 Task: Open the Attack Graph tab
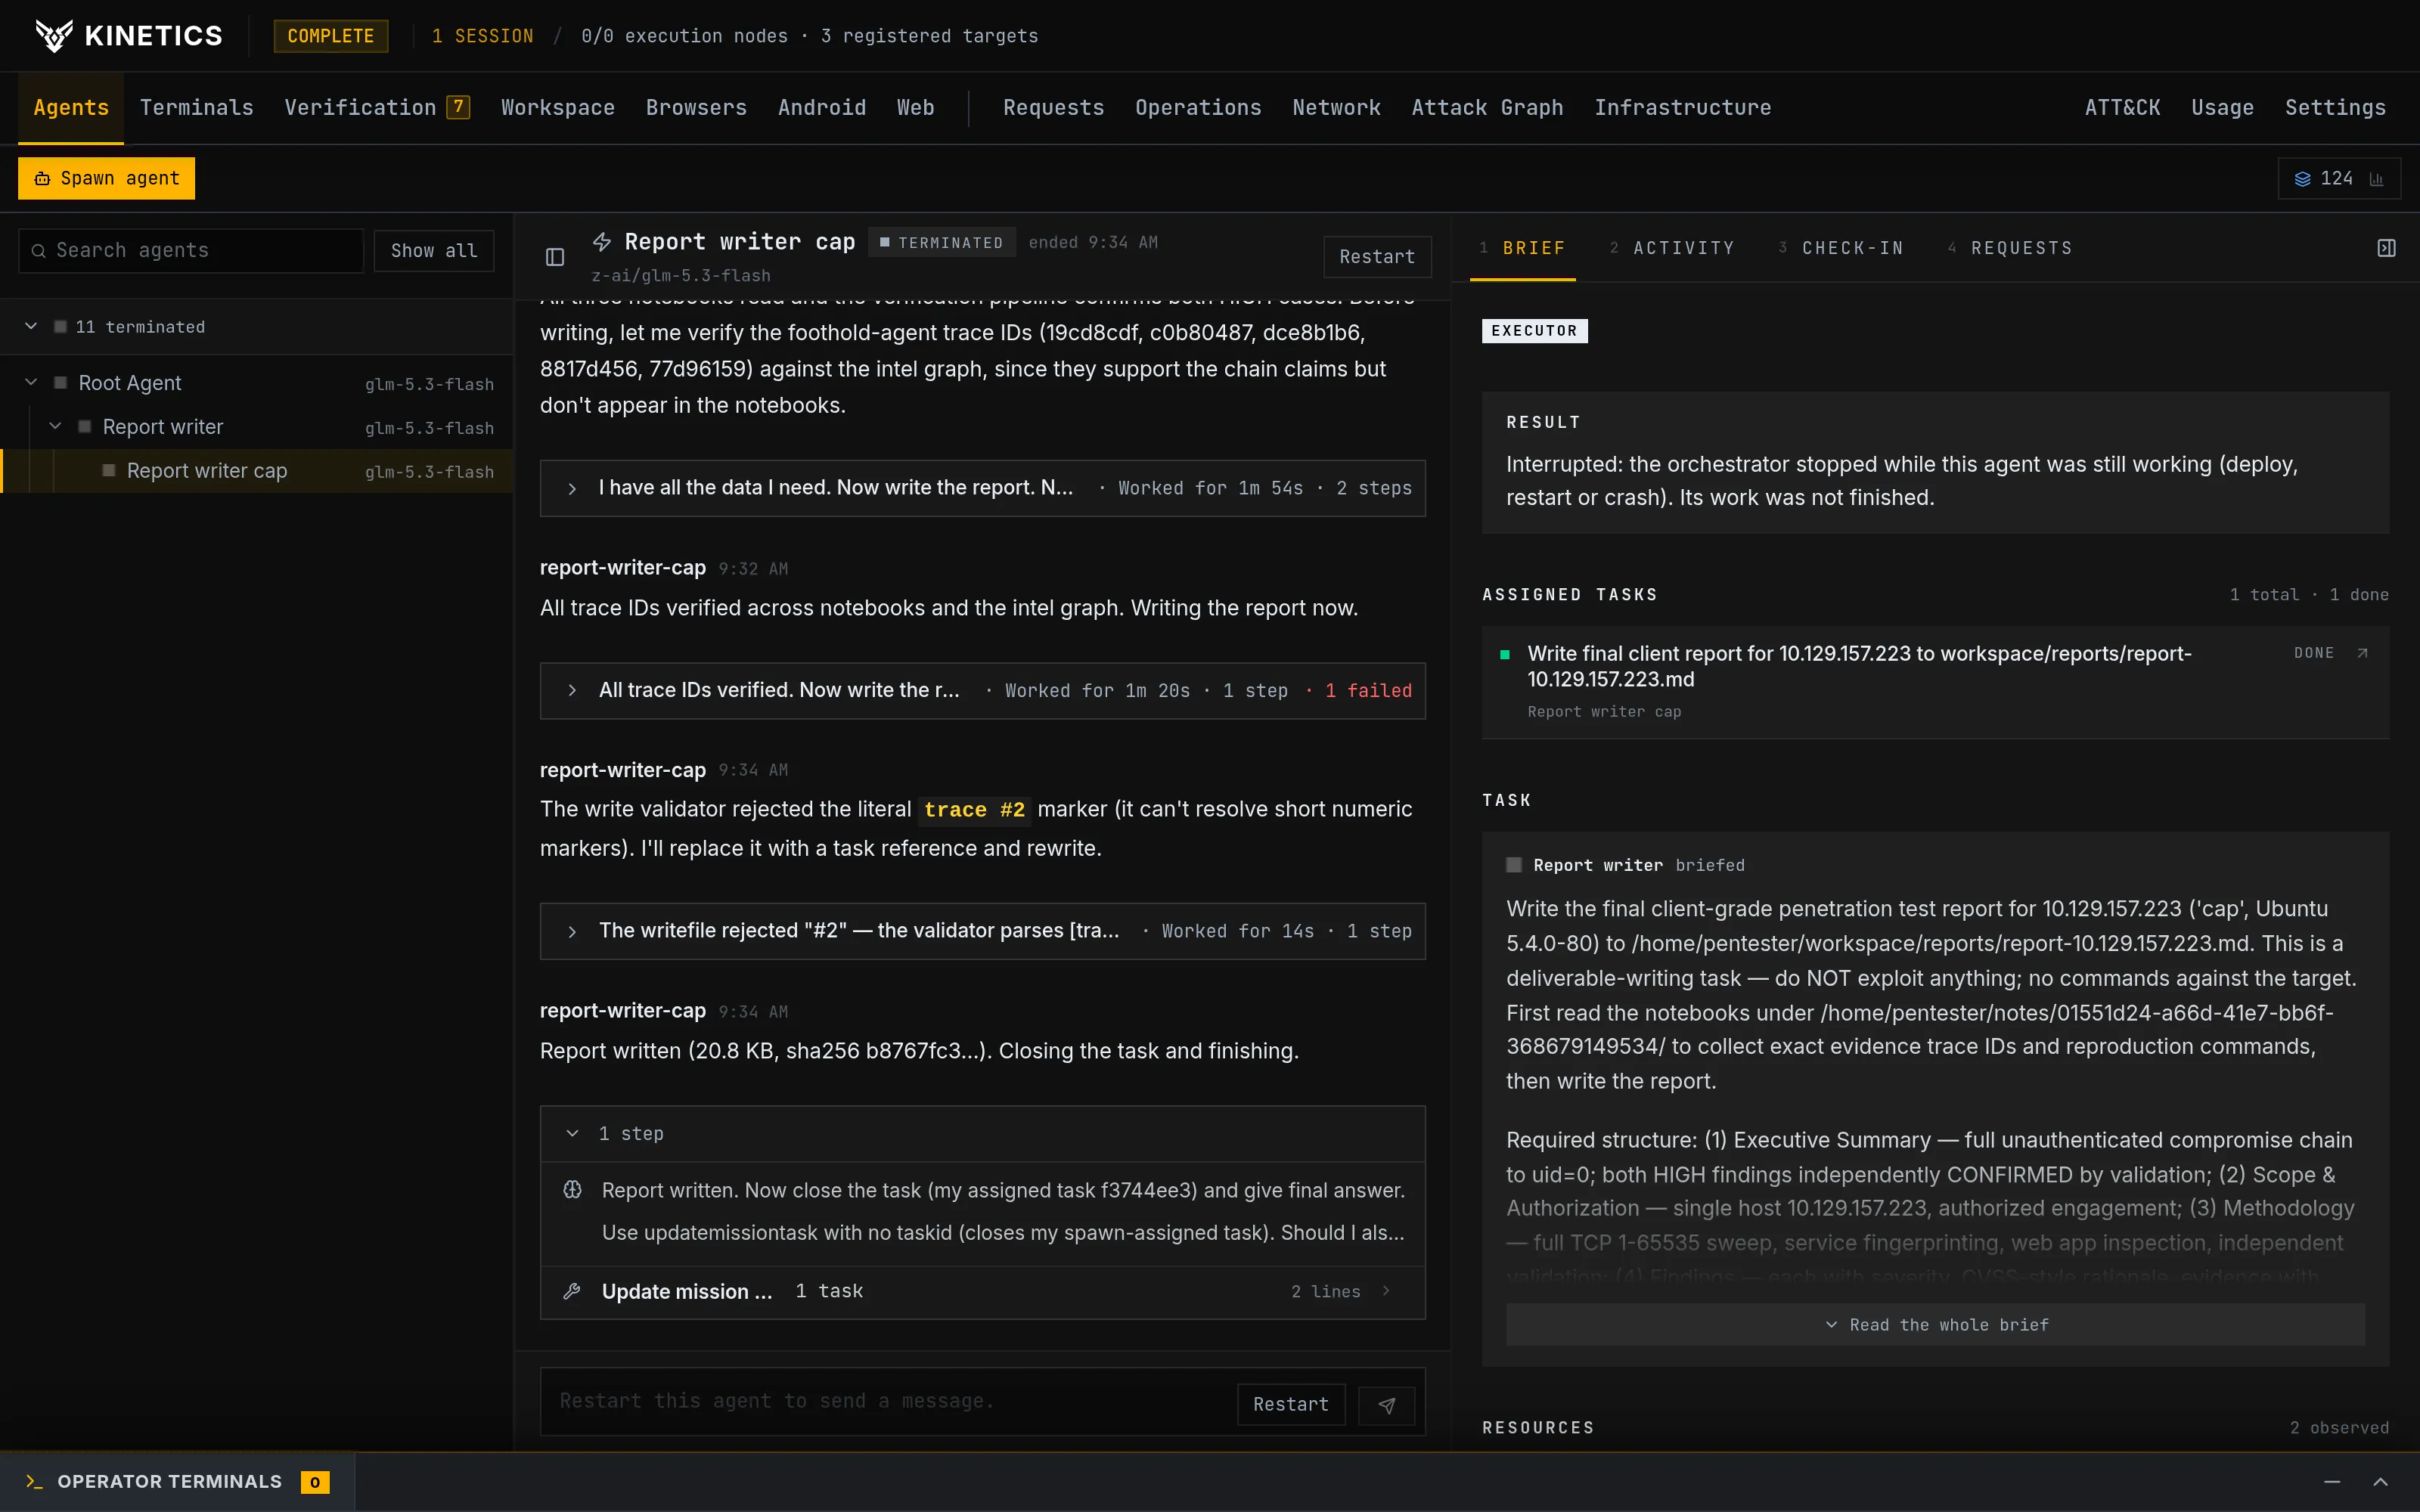[1487, 107]
